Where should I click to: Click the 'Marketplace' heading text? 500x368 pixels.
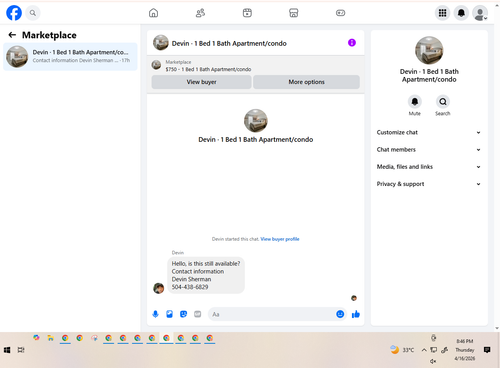click(49, 35)
